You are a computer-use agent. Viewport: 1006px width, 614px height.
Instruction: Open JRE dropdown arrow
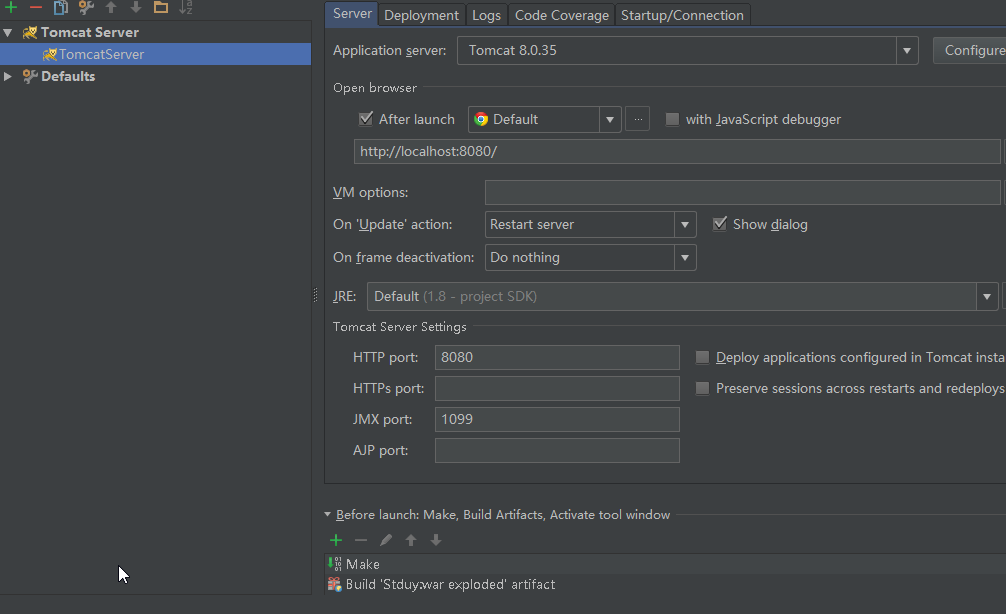(x=987, y=296)
